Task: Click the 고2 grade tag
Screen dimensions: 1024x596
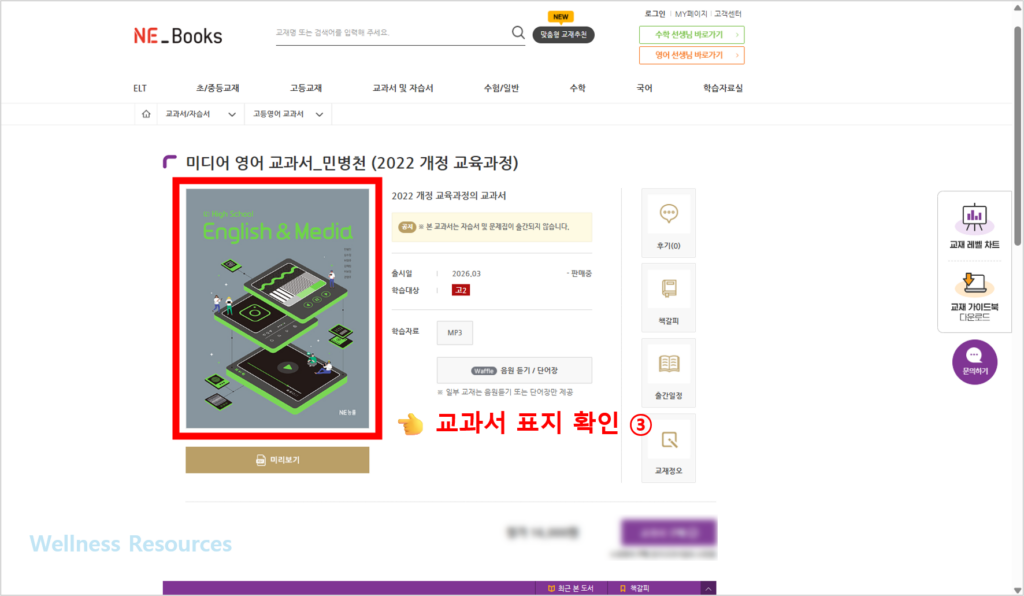Action: pyautogui.click(x=460, y=290)
